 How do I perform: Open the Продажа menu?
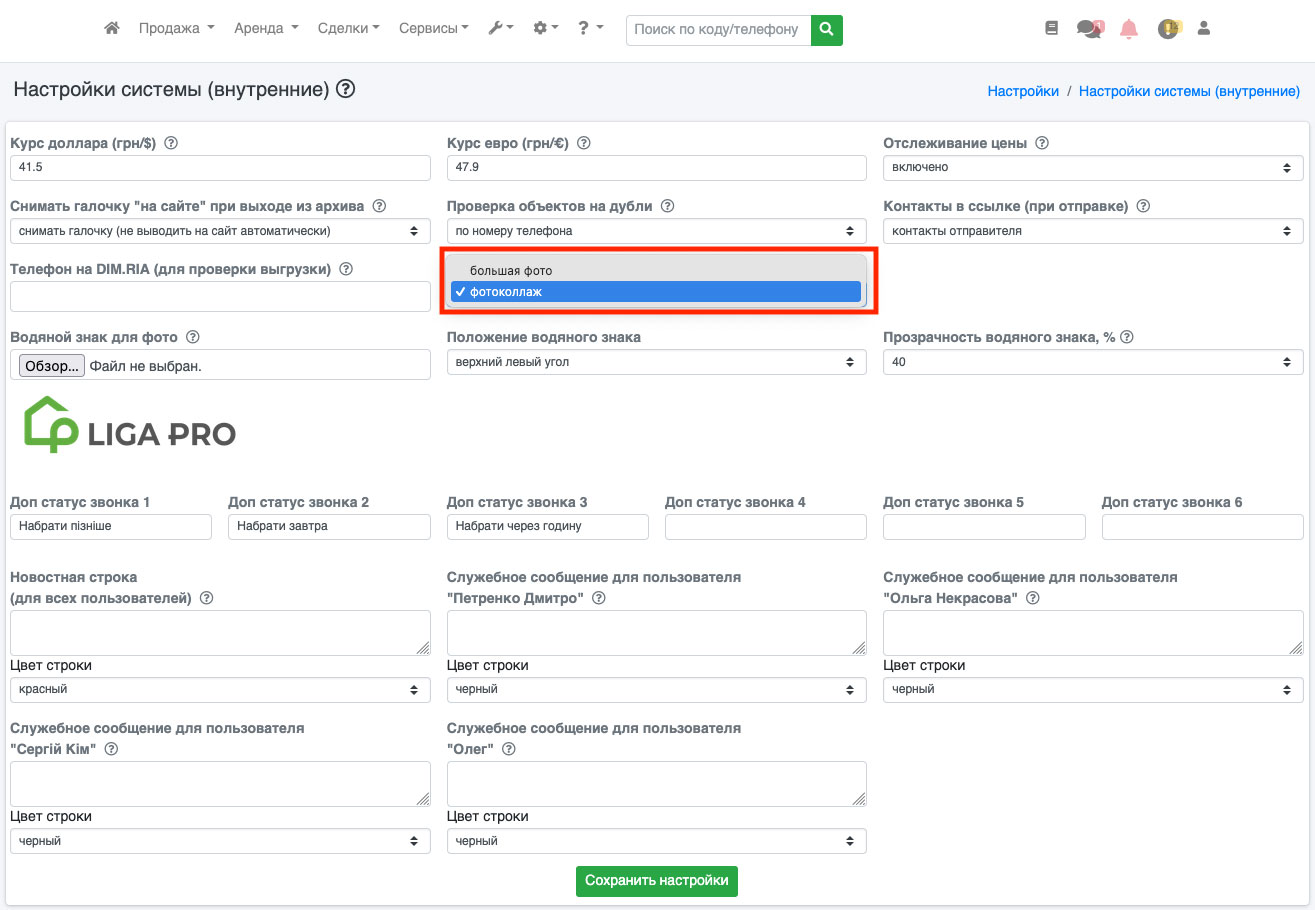tap(176, 29)
